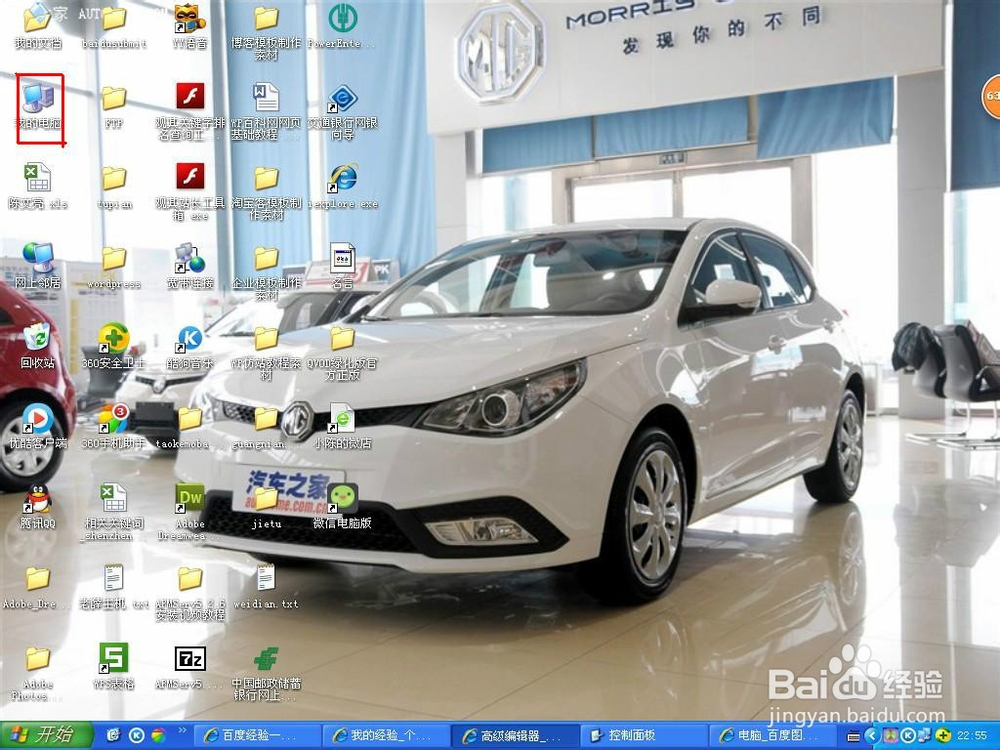The height and width of the screenshot is (750, 1000).
Task: Open the 企业模板制作素材 folder
Action: coord(266,258)
